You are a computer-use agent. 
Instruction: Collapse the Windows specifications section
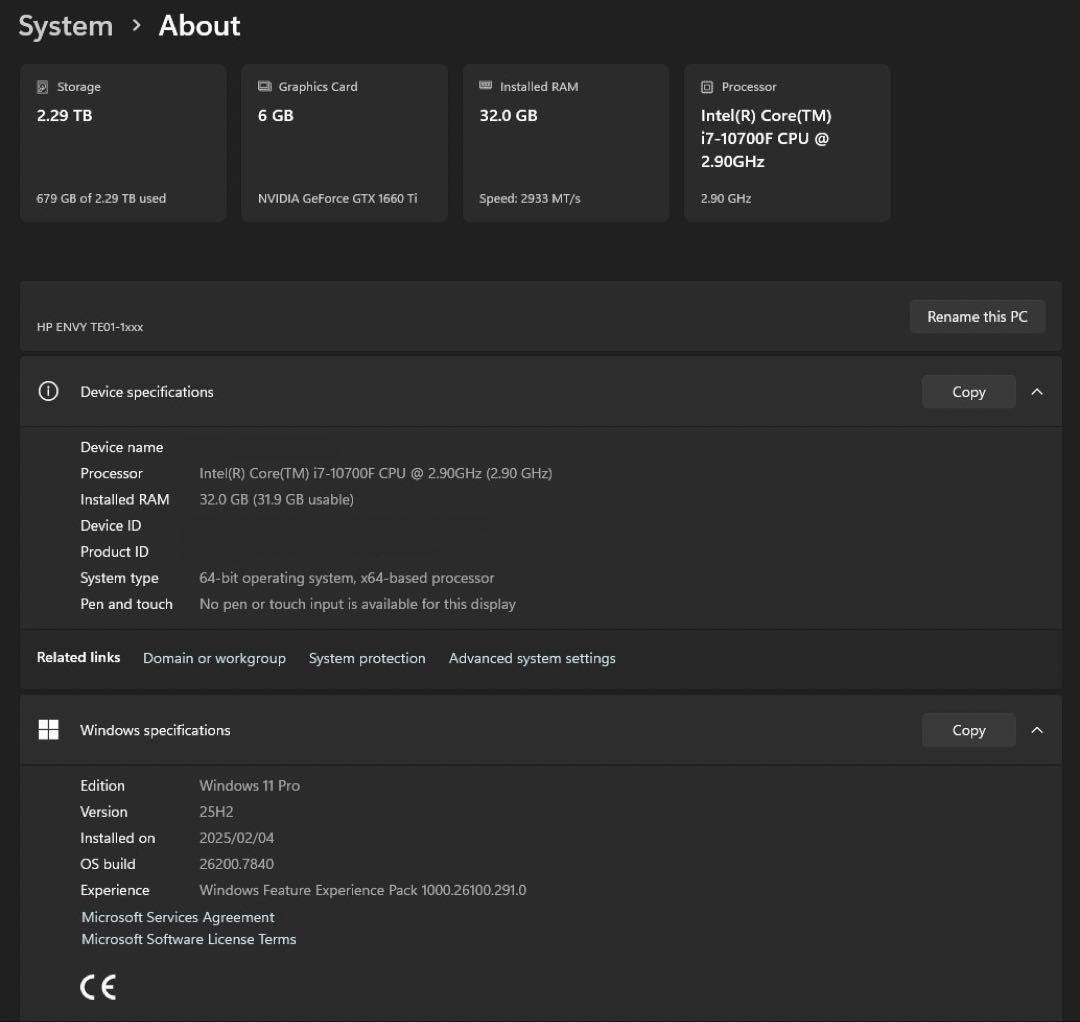[x=1037, y=729]
